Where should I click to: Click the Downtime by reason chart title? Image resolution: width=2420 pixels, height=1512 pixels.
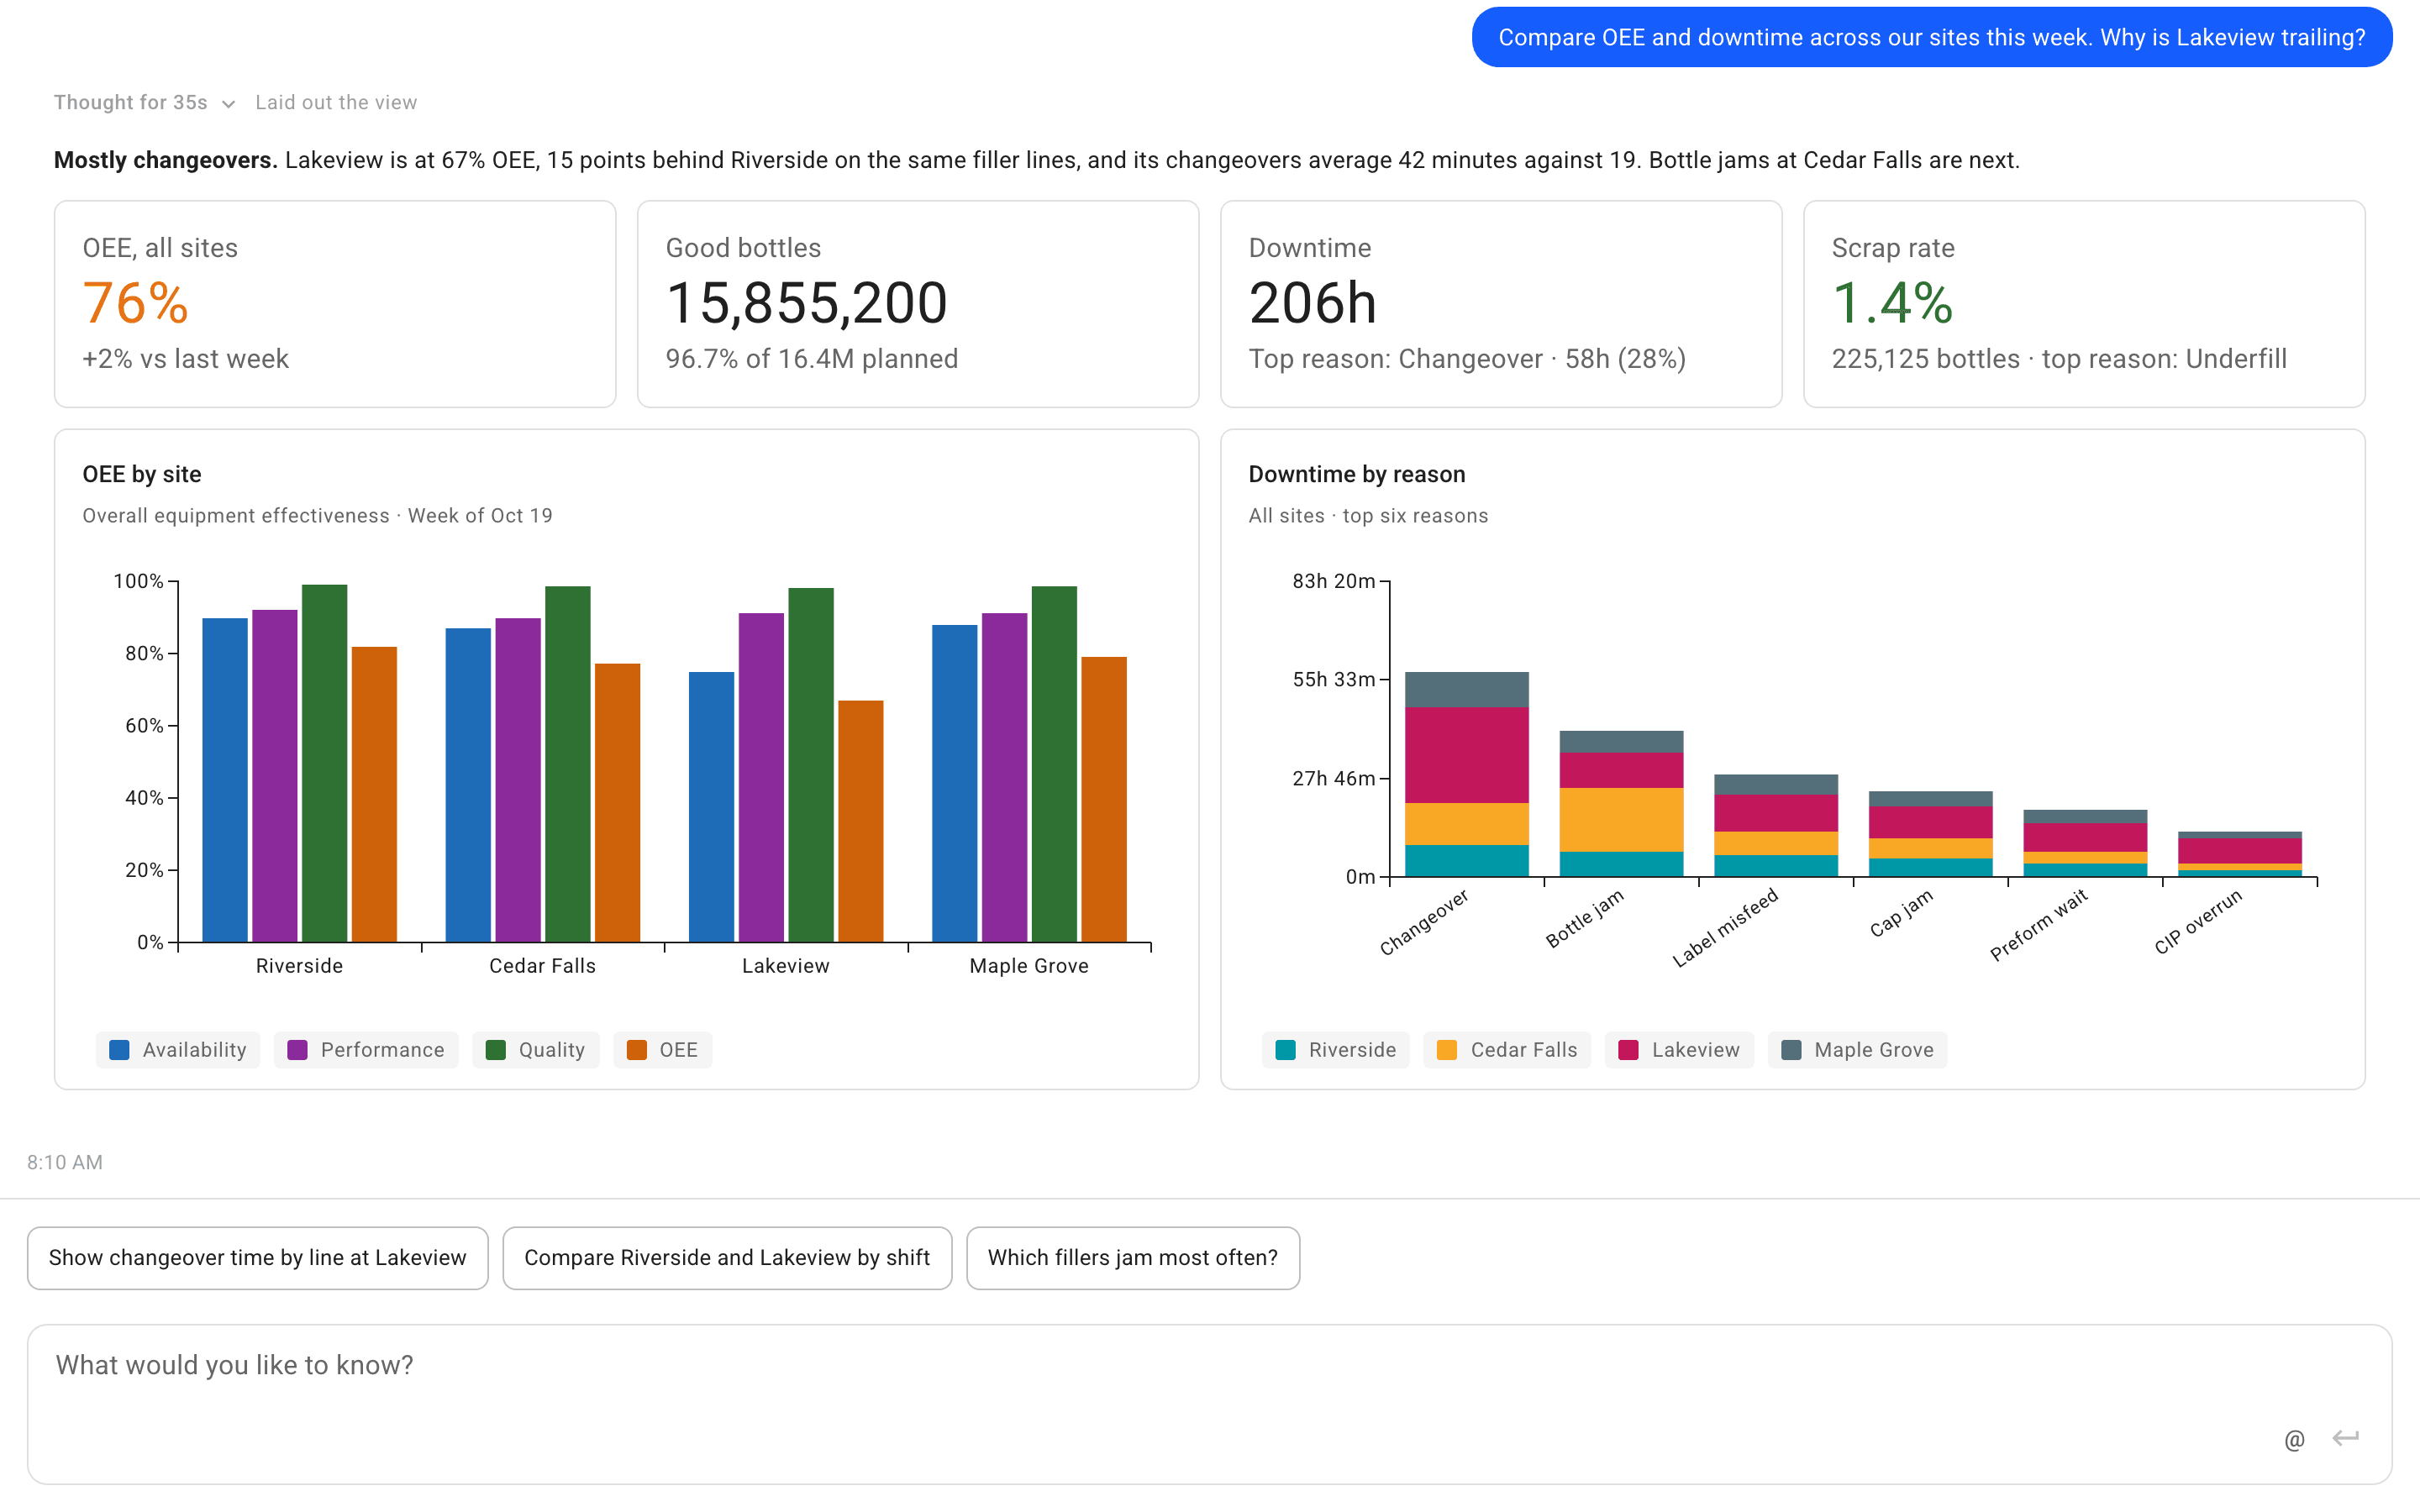[1357, 474]
